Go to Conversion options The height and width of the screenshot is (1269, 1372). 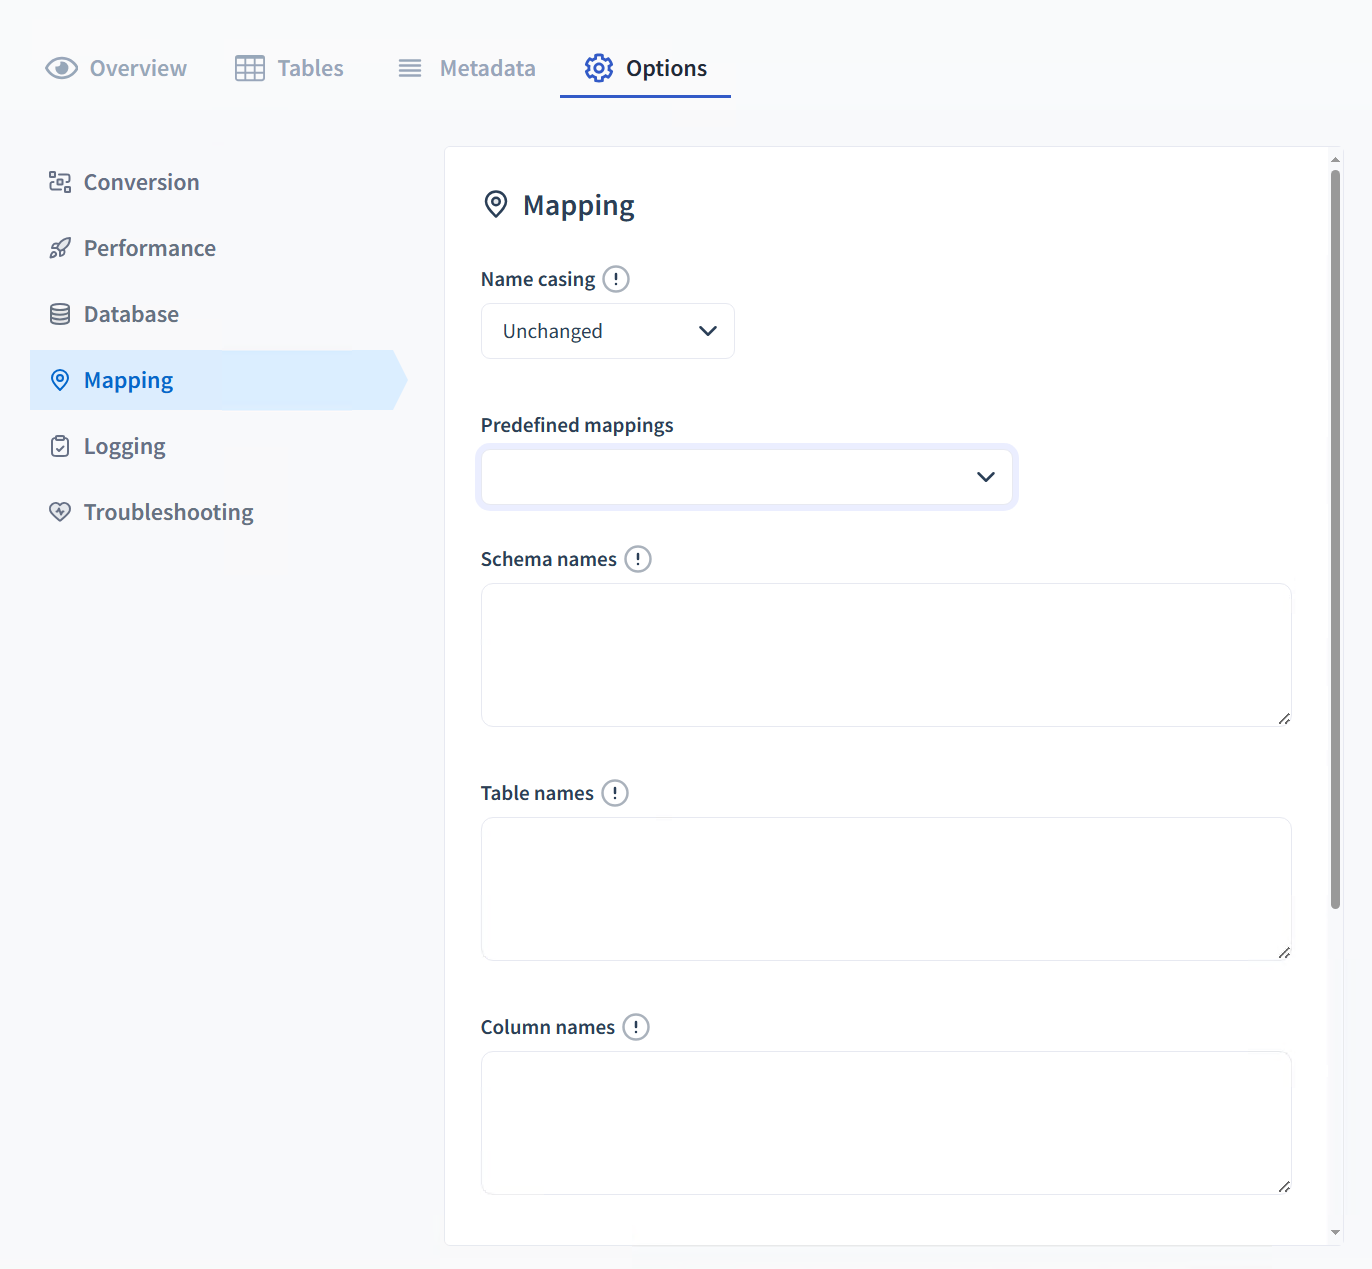pyautogui.click(x=141, y=182)
